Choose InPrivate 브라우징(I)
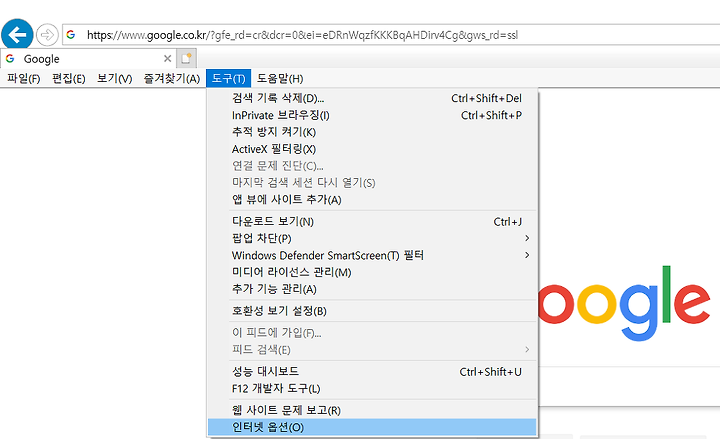 372,115
